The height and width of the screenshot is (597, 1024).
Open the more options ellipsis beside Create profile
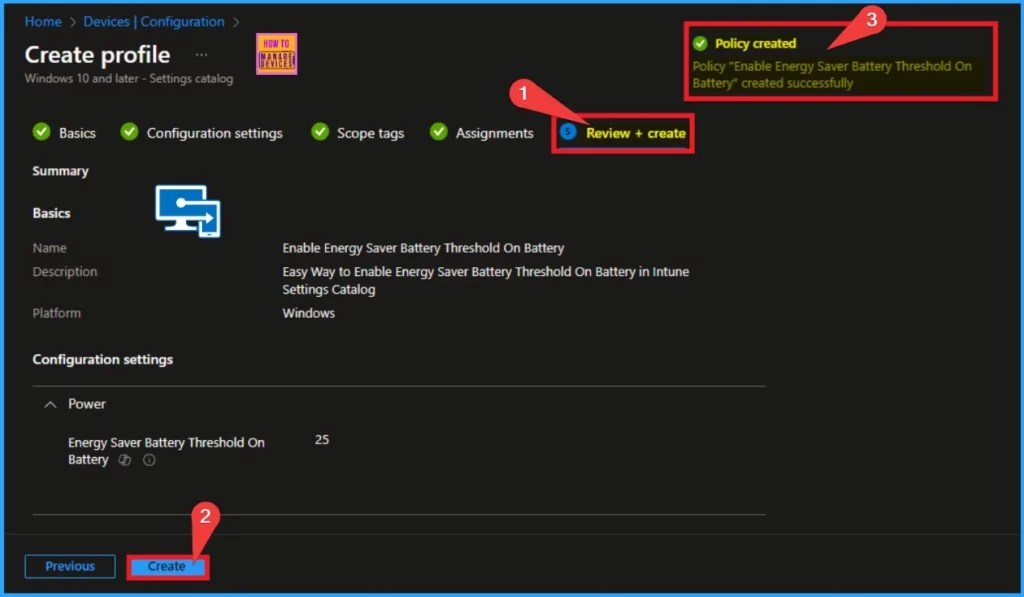(x=201, y=55)
